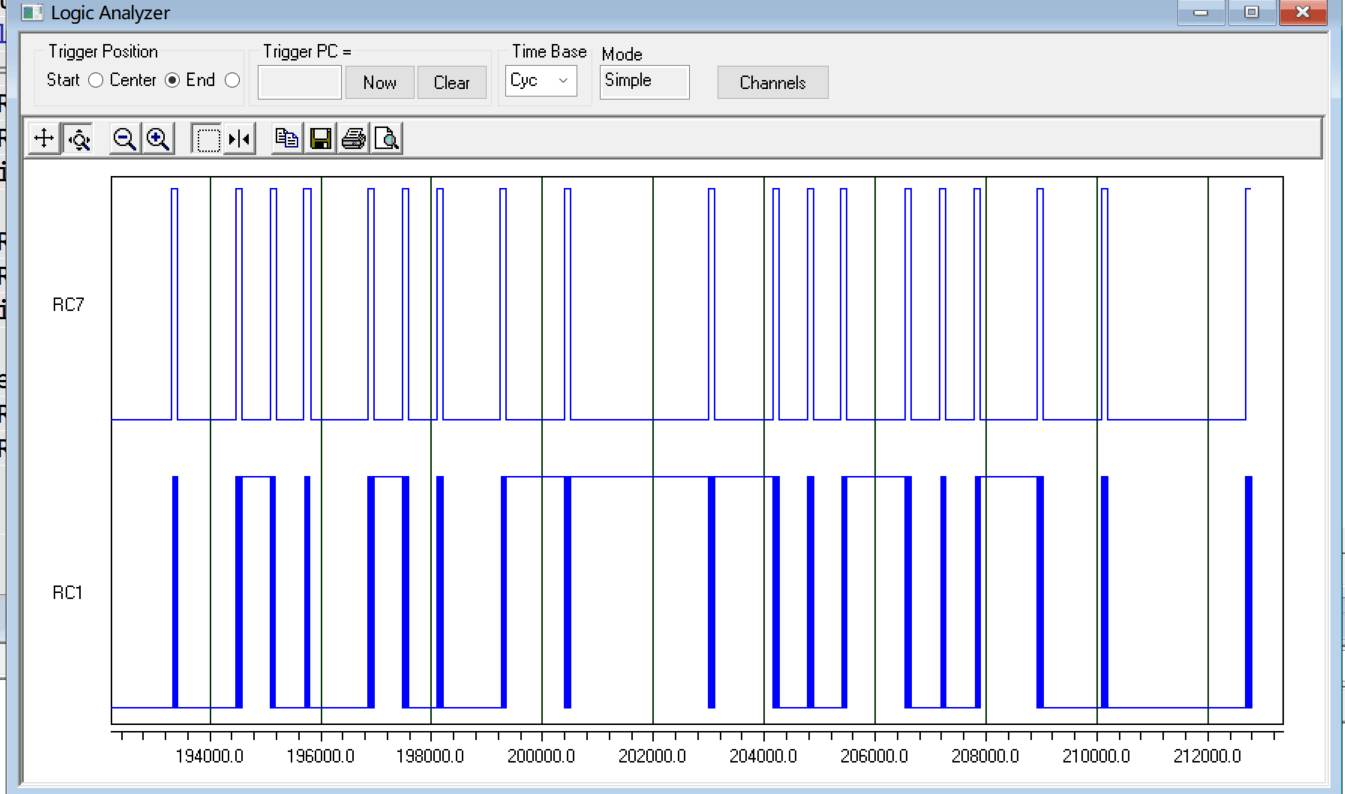This screenshot has height=794, width=1345.
Task: Click the zoom out magnifier icon
Action: coord(124,138)
